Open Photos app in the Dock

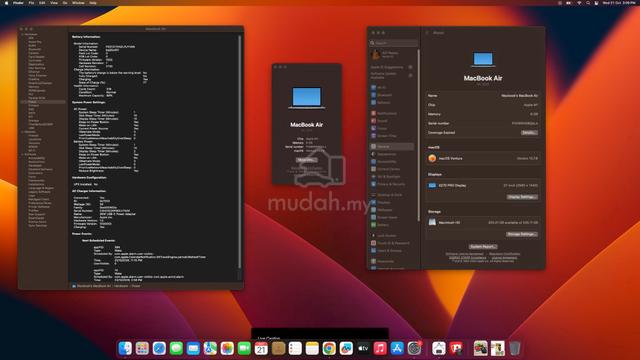pyautogui.click(x=227, y=349)
